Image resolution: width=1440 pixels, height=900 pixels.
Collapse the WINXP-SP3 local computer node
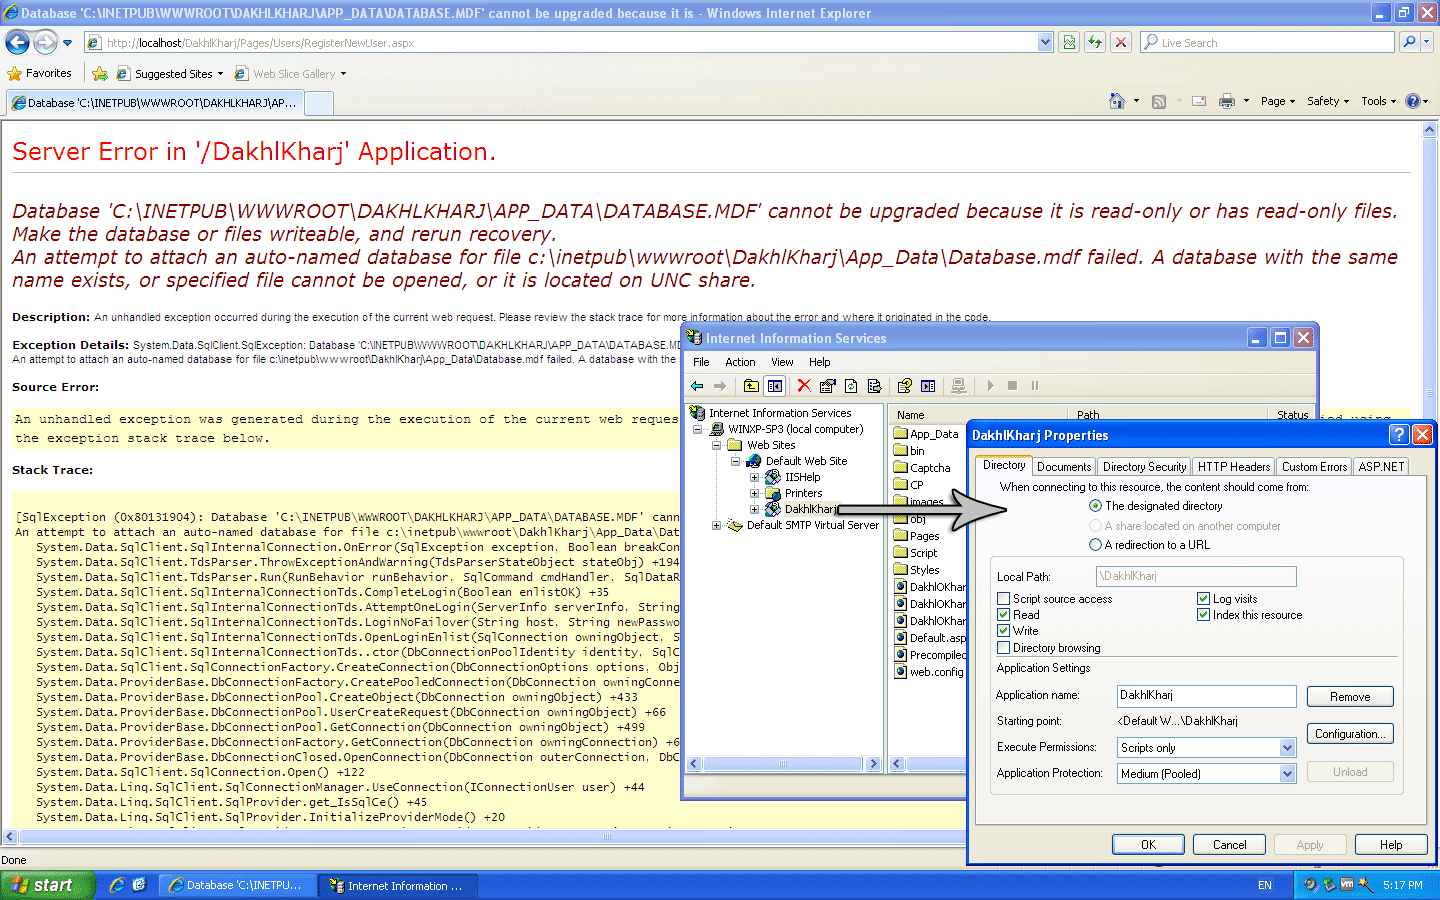click(698, 429)
